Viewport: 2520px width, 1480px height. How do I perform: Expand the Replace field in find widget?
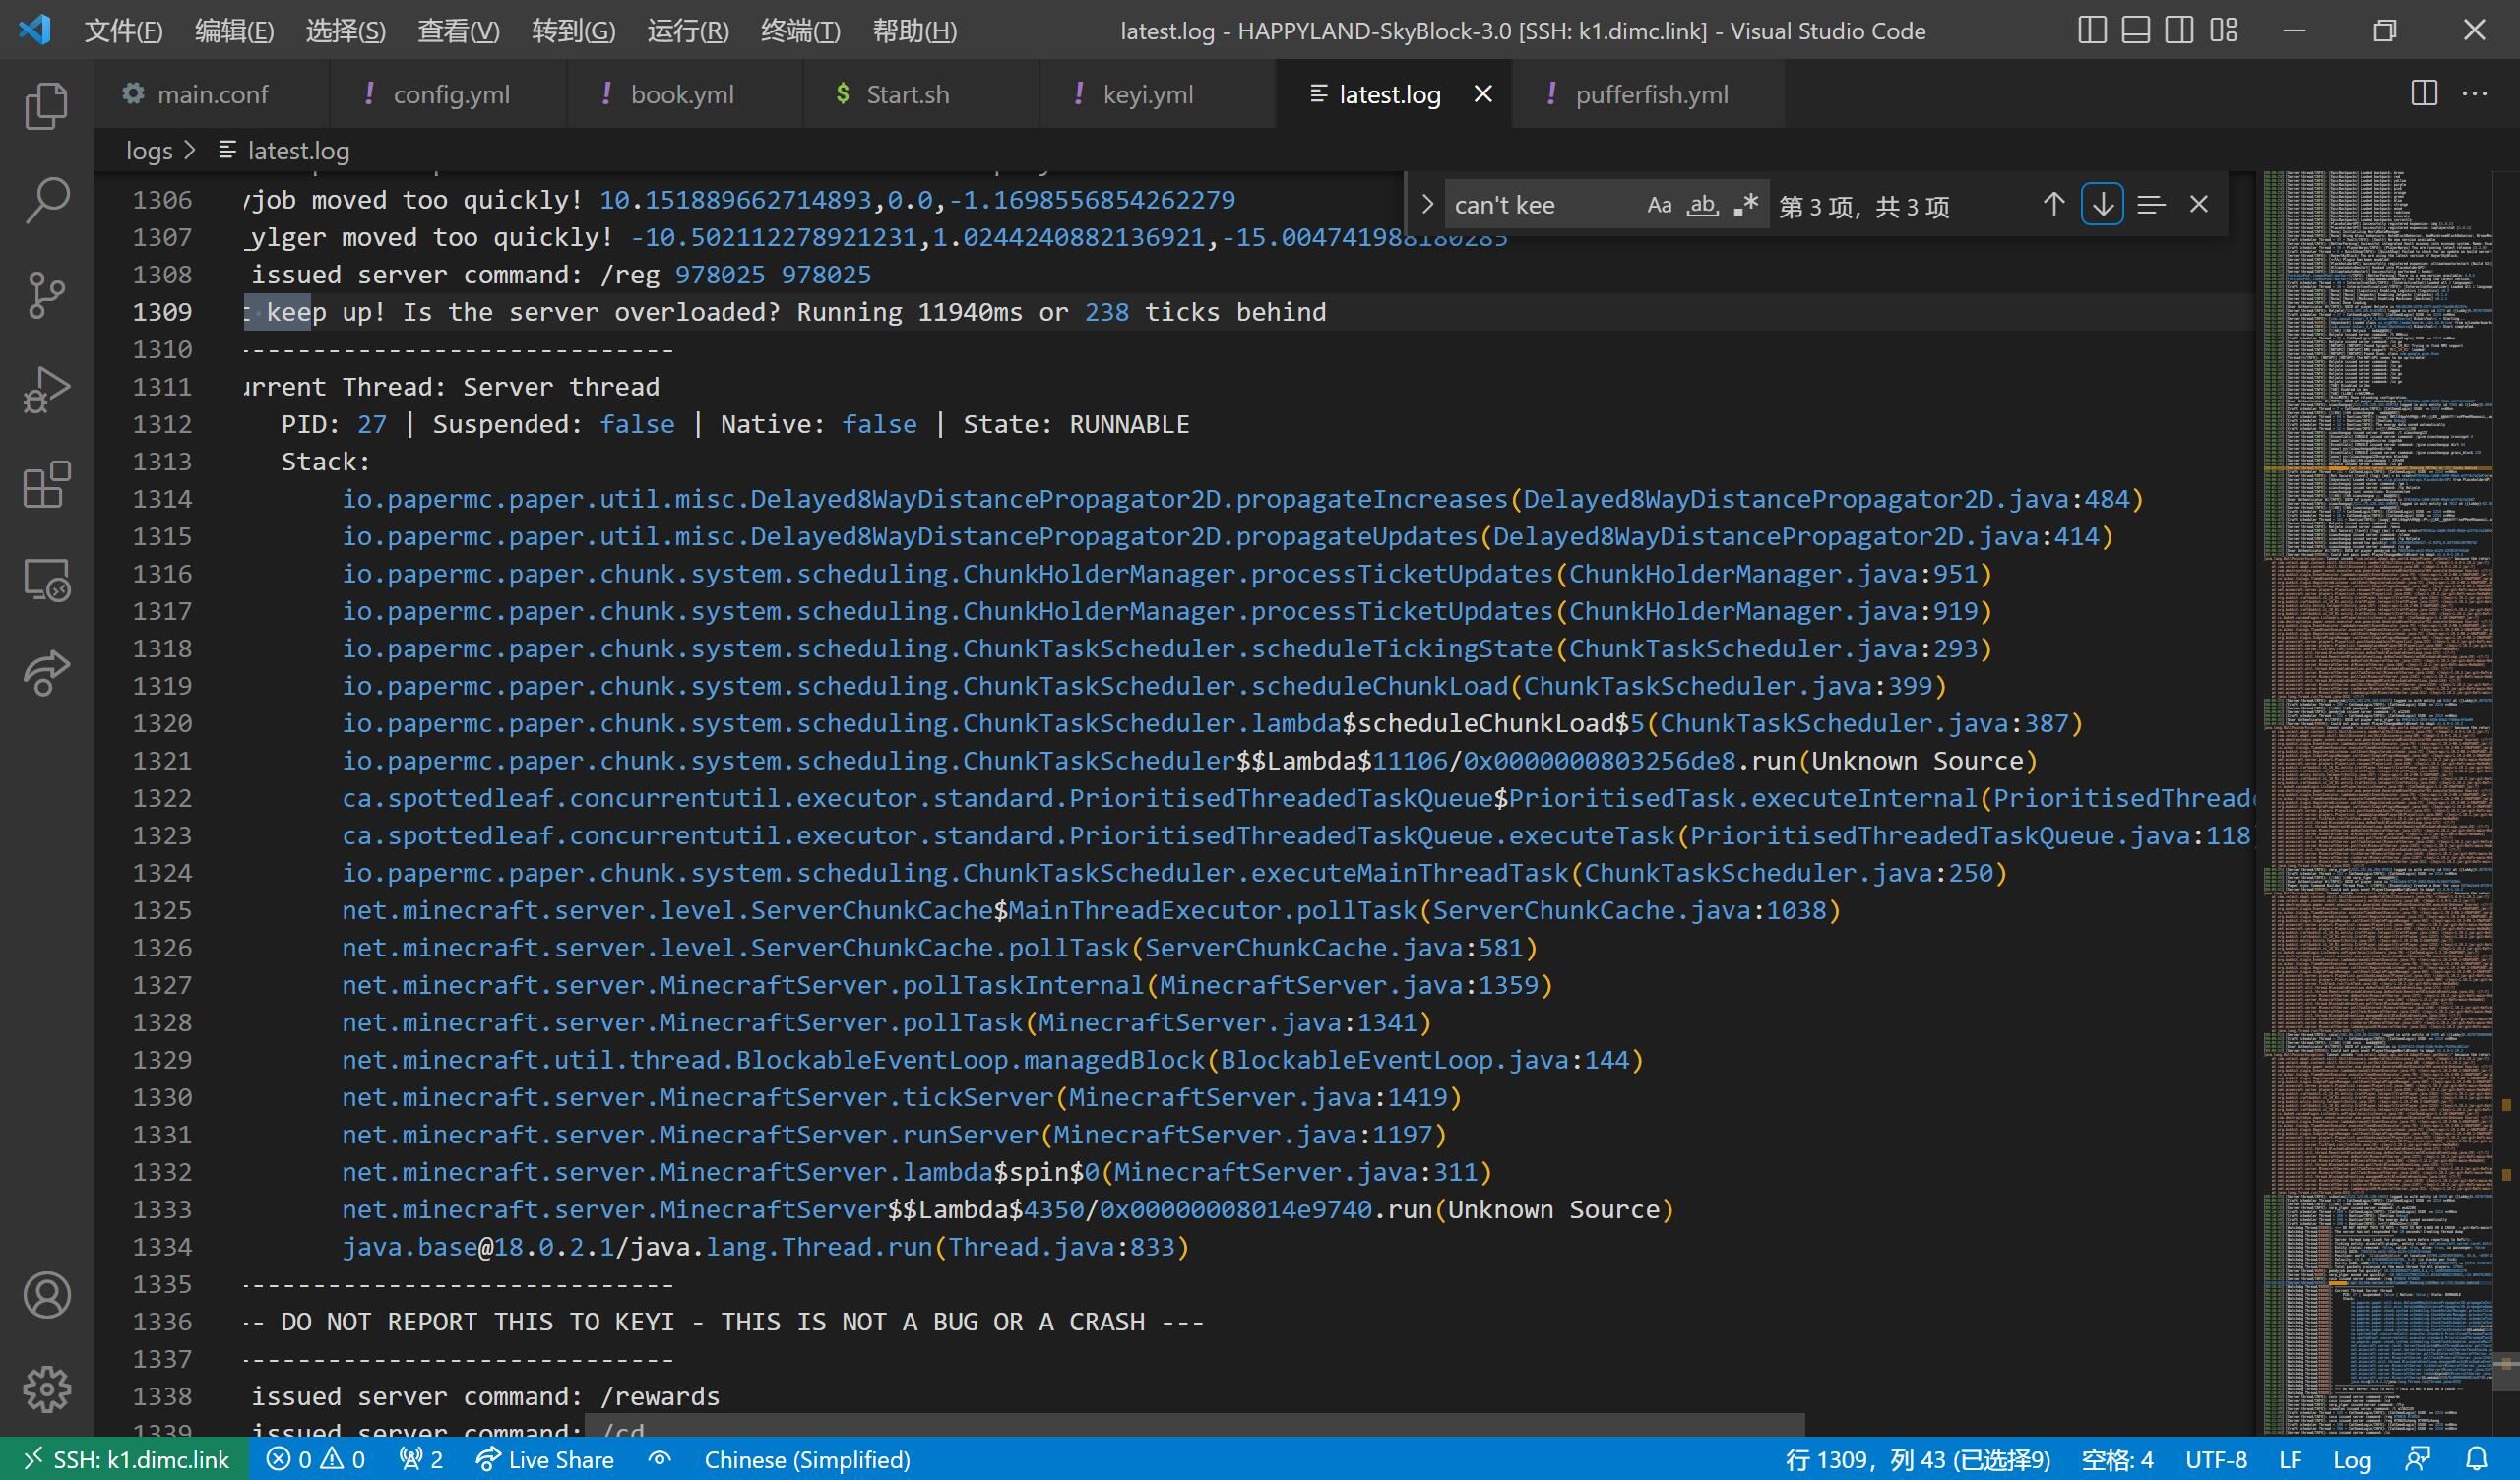(1427, 204)
